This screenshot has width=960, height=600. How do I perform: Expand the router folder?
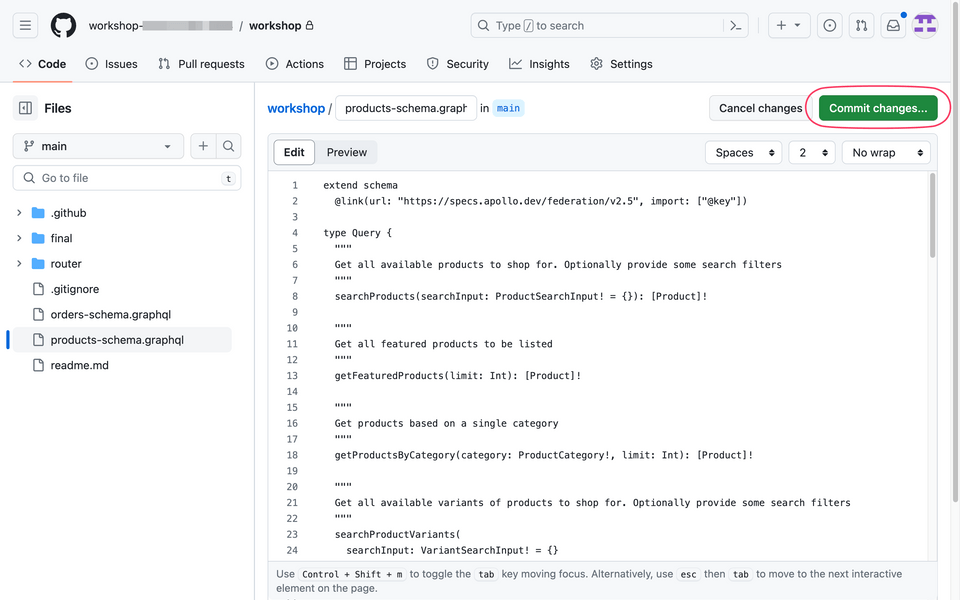point(19,264)
